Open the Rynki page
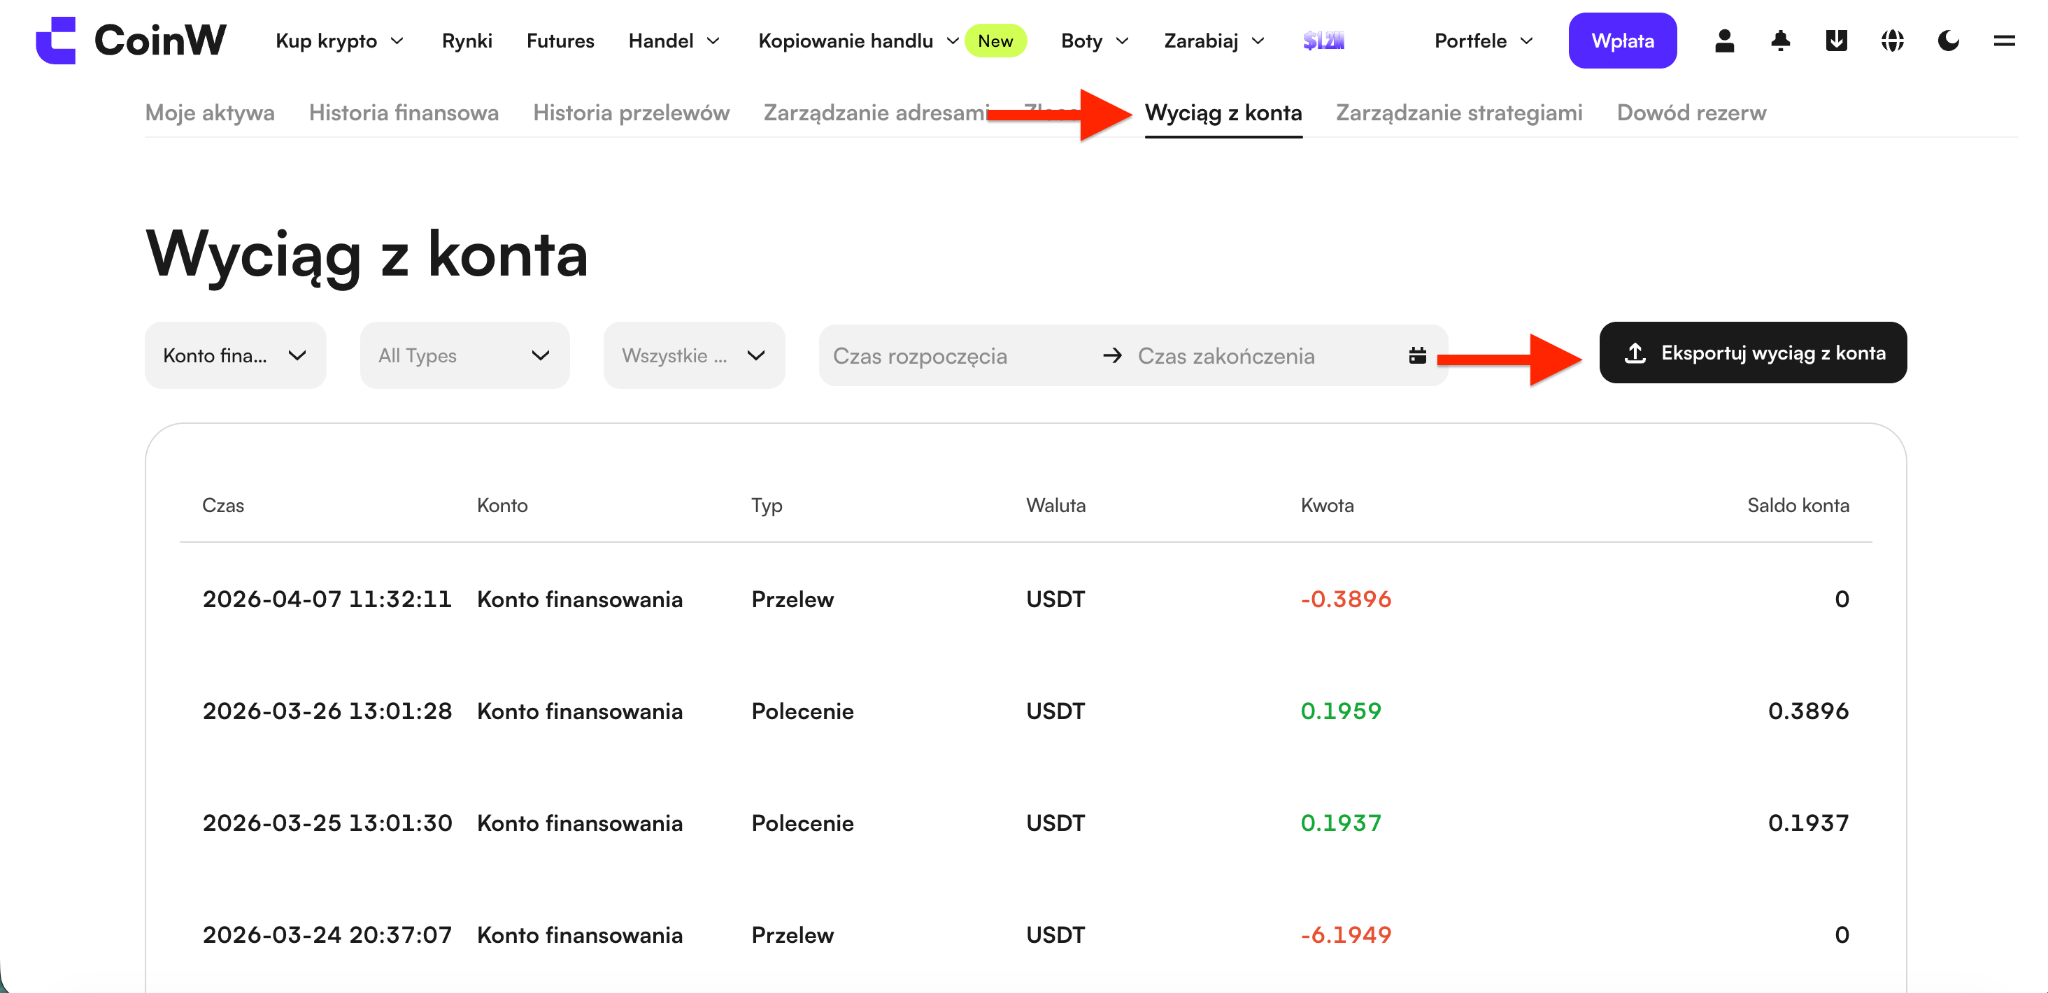This screenshot has width=2048, height=993. [467, 41]
